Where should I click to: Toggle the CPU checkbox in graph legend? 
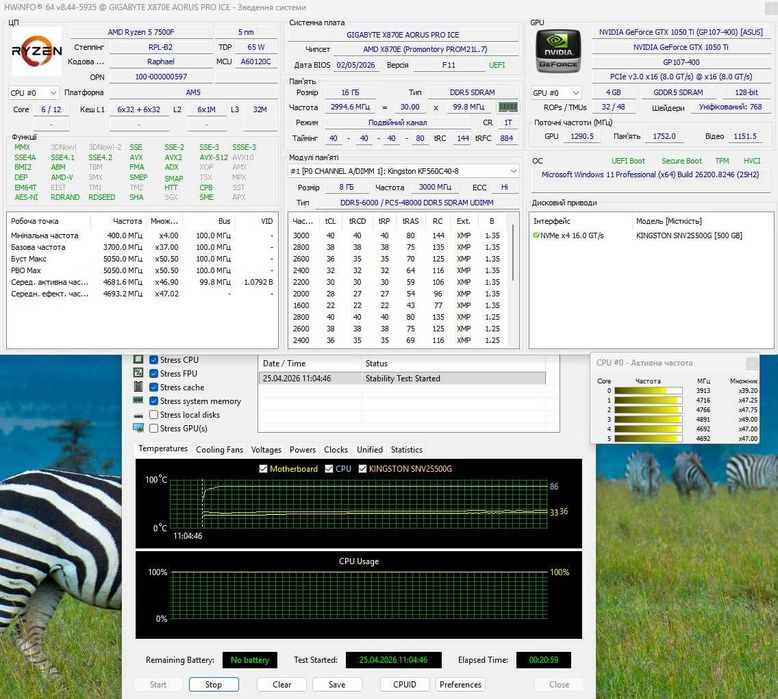pos(328,468)
